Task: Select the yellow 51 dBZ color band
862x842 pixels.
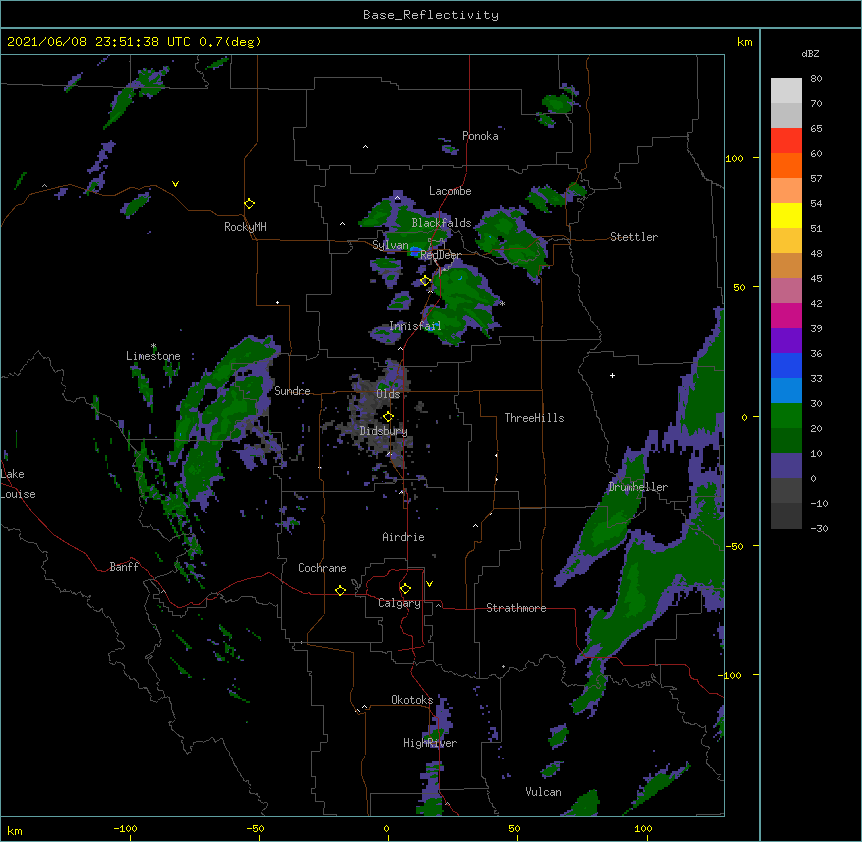Action: [x=786, y=215]
